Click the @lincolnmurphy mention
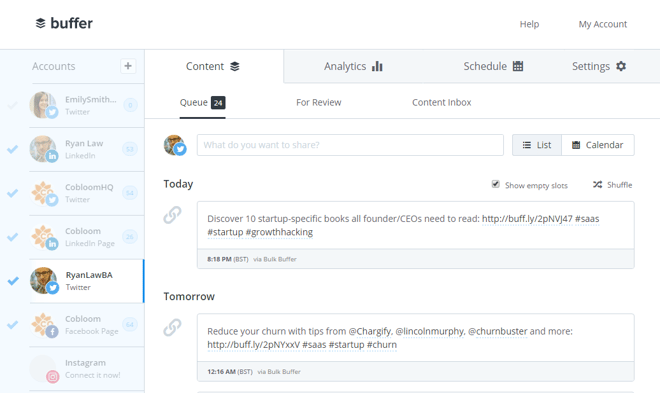This screenshot has height=393, width=660. [430, 332]
